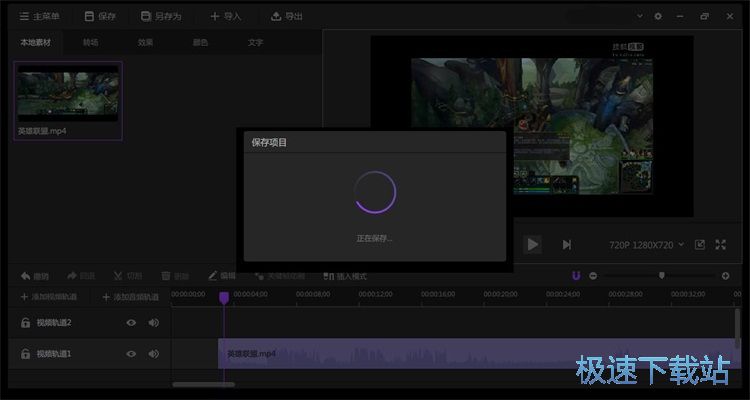Open the 720P 1280X720 resolution dropdown

647,245
